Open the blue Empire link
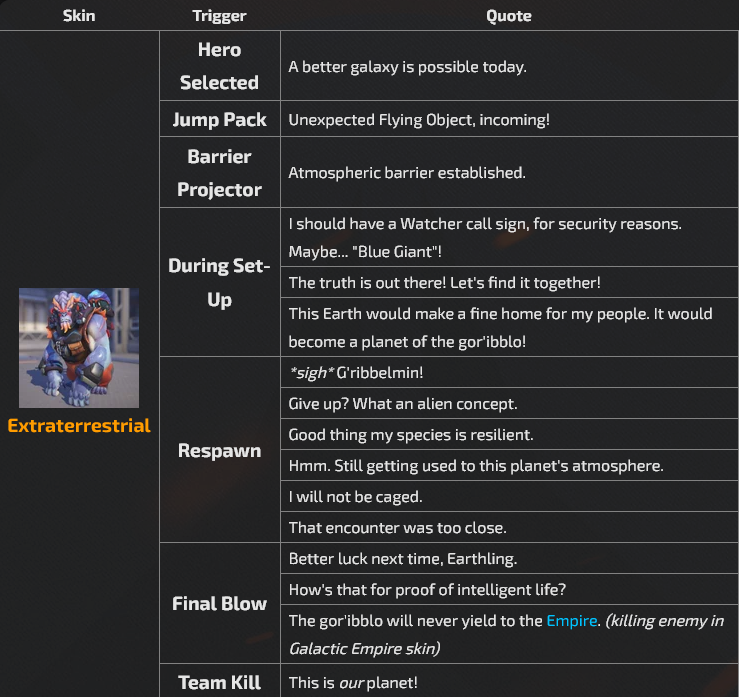The width and height of the screenshot is (739, 697). point(572,621)
